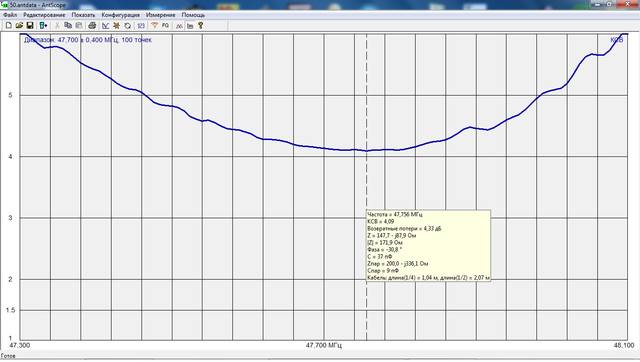The height and width of the screenshot is (362, 640).
Task: Open the Помощь menu
Action: tap(193, 15)
